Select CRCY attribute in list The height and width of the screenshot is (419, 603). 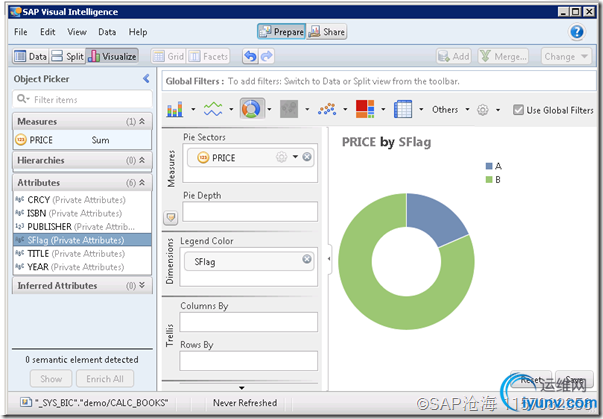[x=82, y=200]
